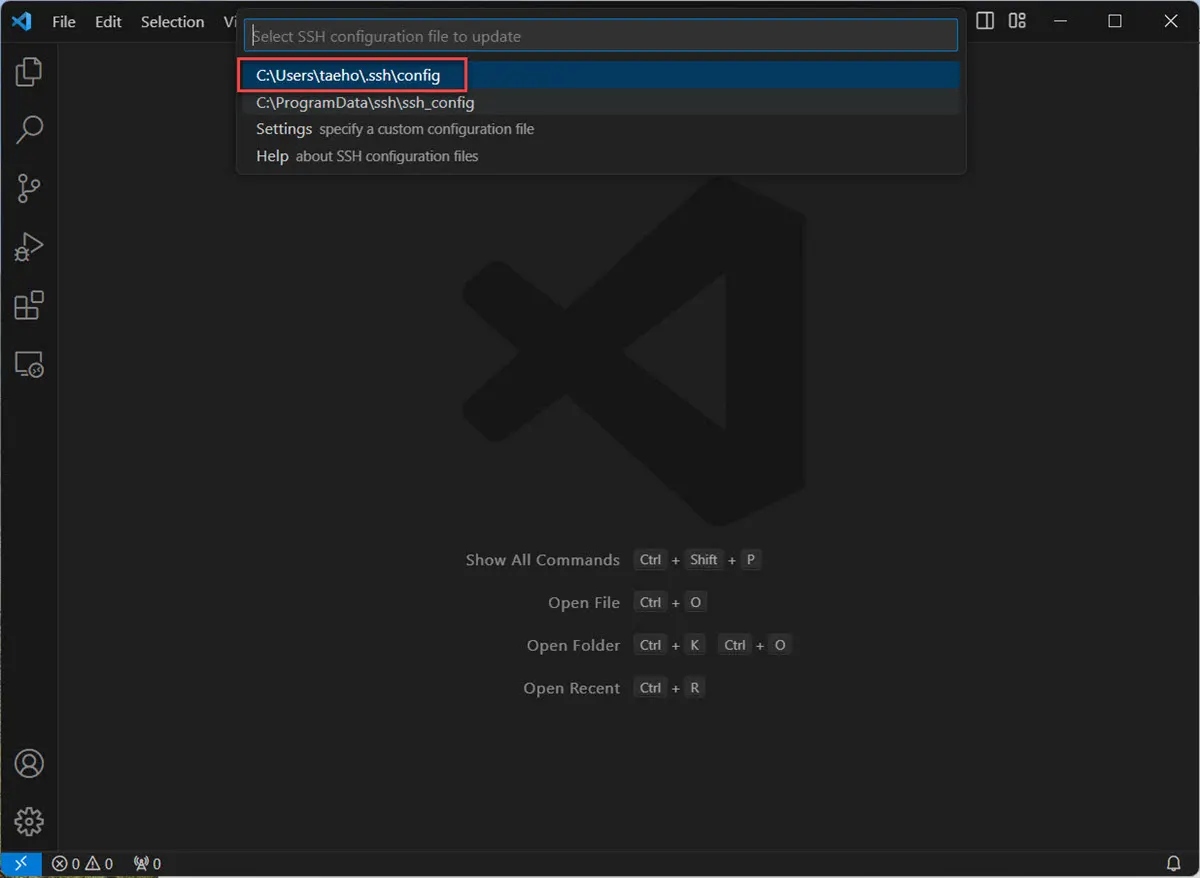Viewport: 1200px width, 878px height.
Task: Open the Source Control panel icon
Action: coord(29,188)
